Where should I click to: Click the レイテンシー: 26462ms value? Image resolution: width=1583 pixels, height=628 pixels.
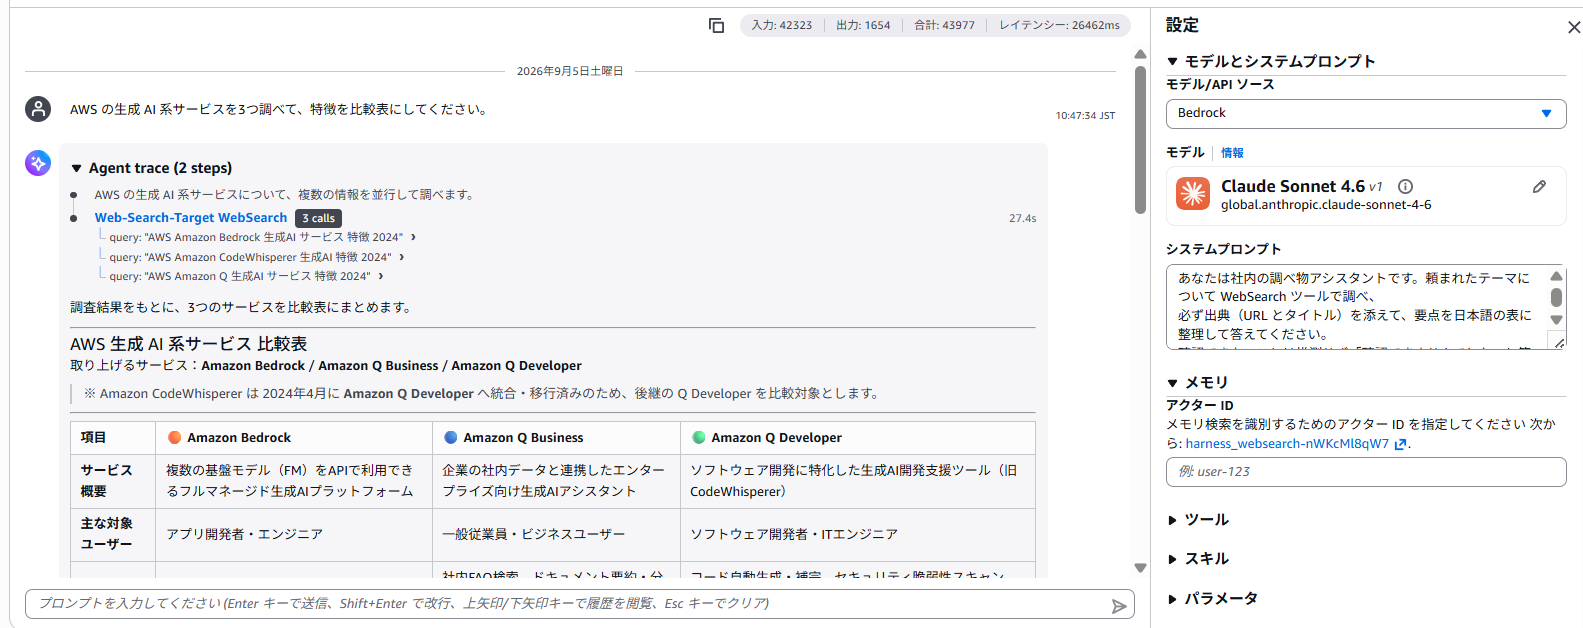[1059, 25]
